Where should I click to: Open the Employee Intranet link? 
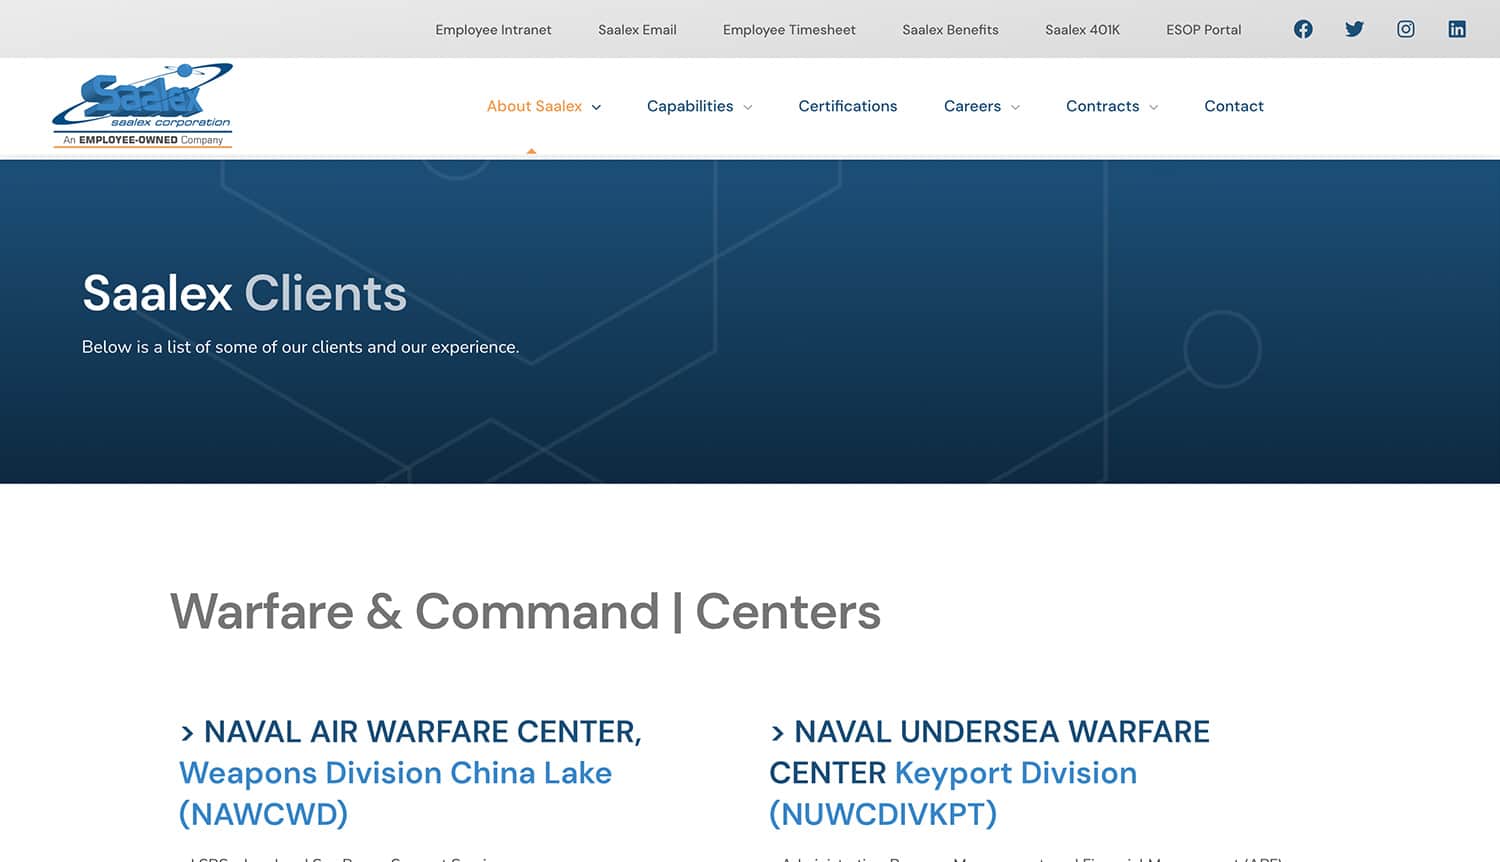click(x=493, y=30)
